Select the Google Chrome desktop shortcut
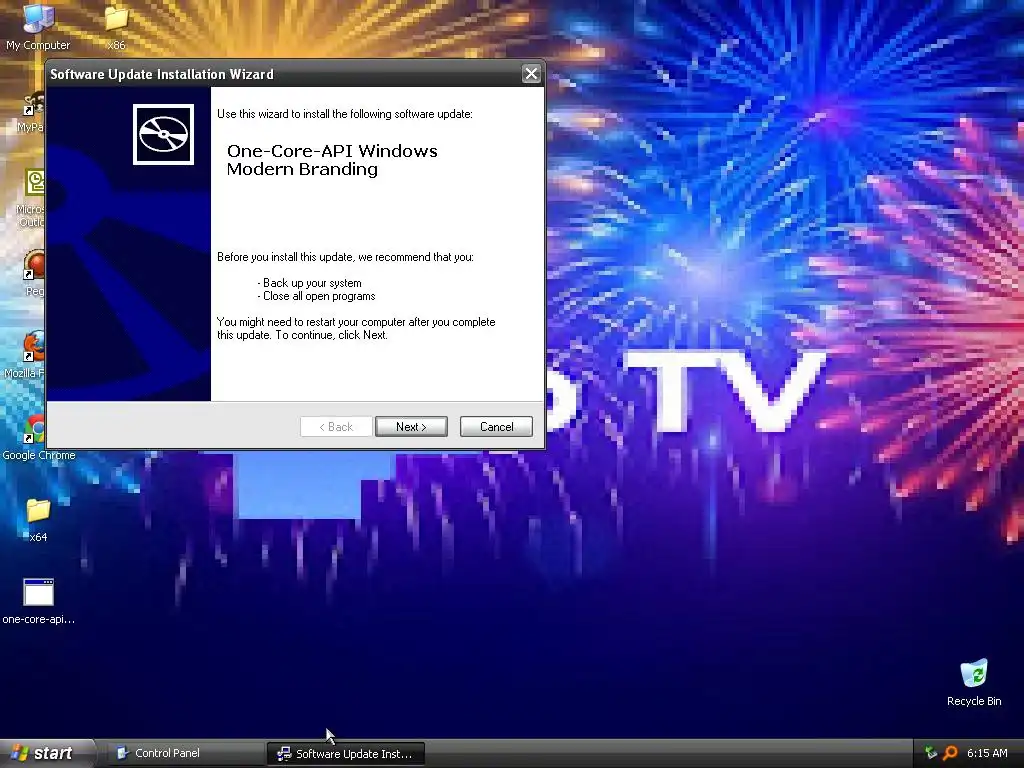1024x768 pixels. coord(38,438)
